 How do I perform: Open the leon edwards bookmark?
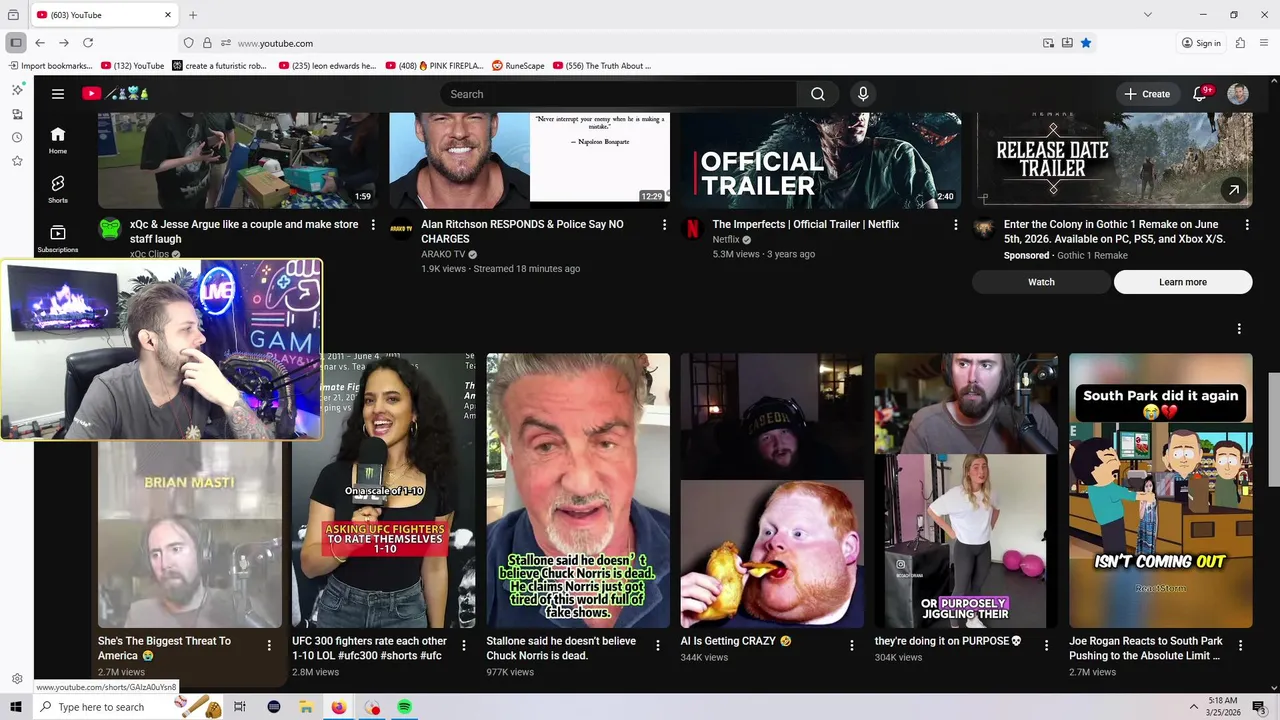[x=328, y=66]
